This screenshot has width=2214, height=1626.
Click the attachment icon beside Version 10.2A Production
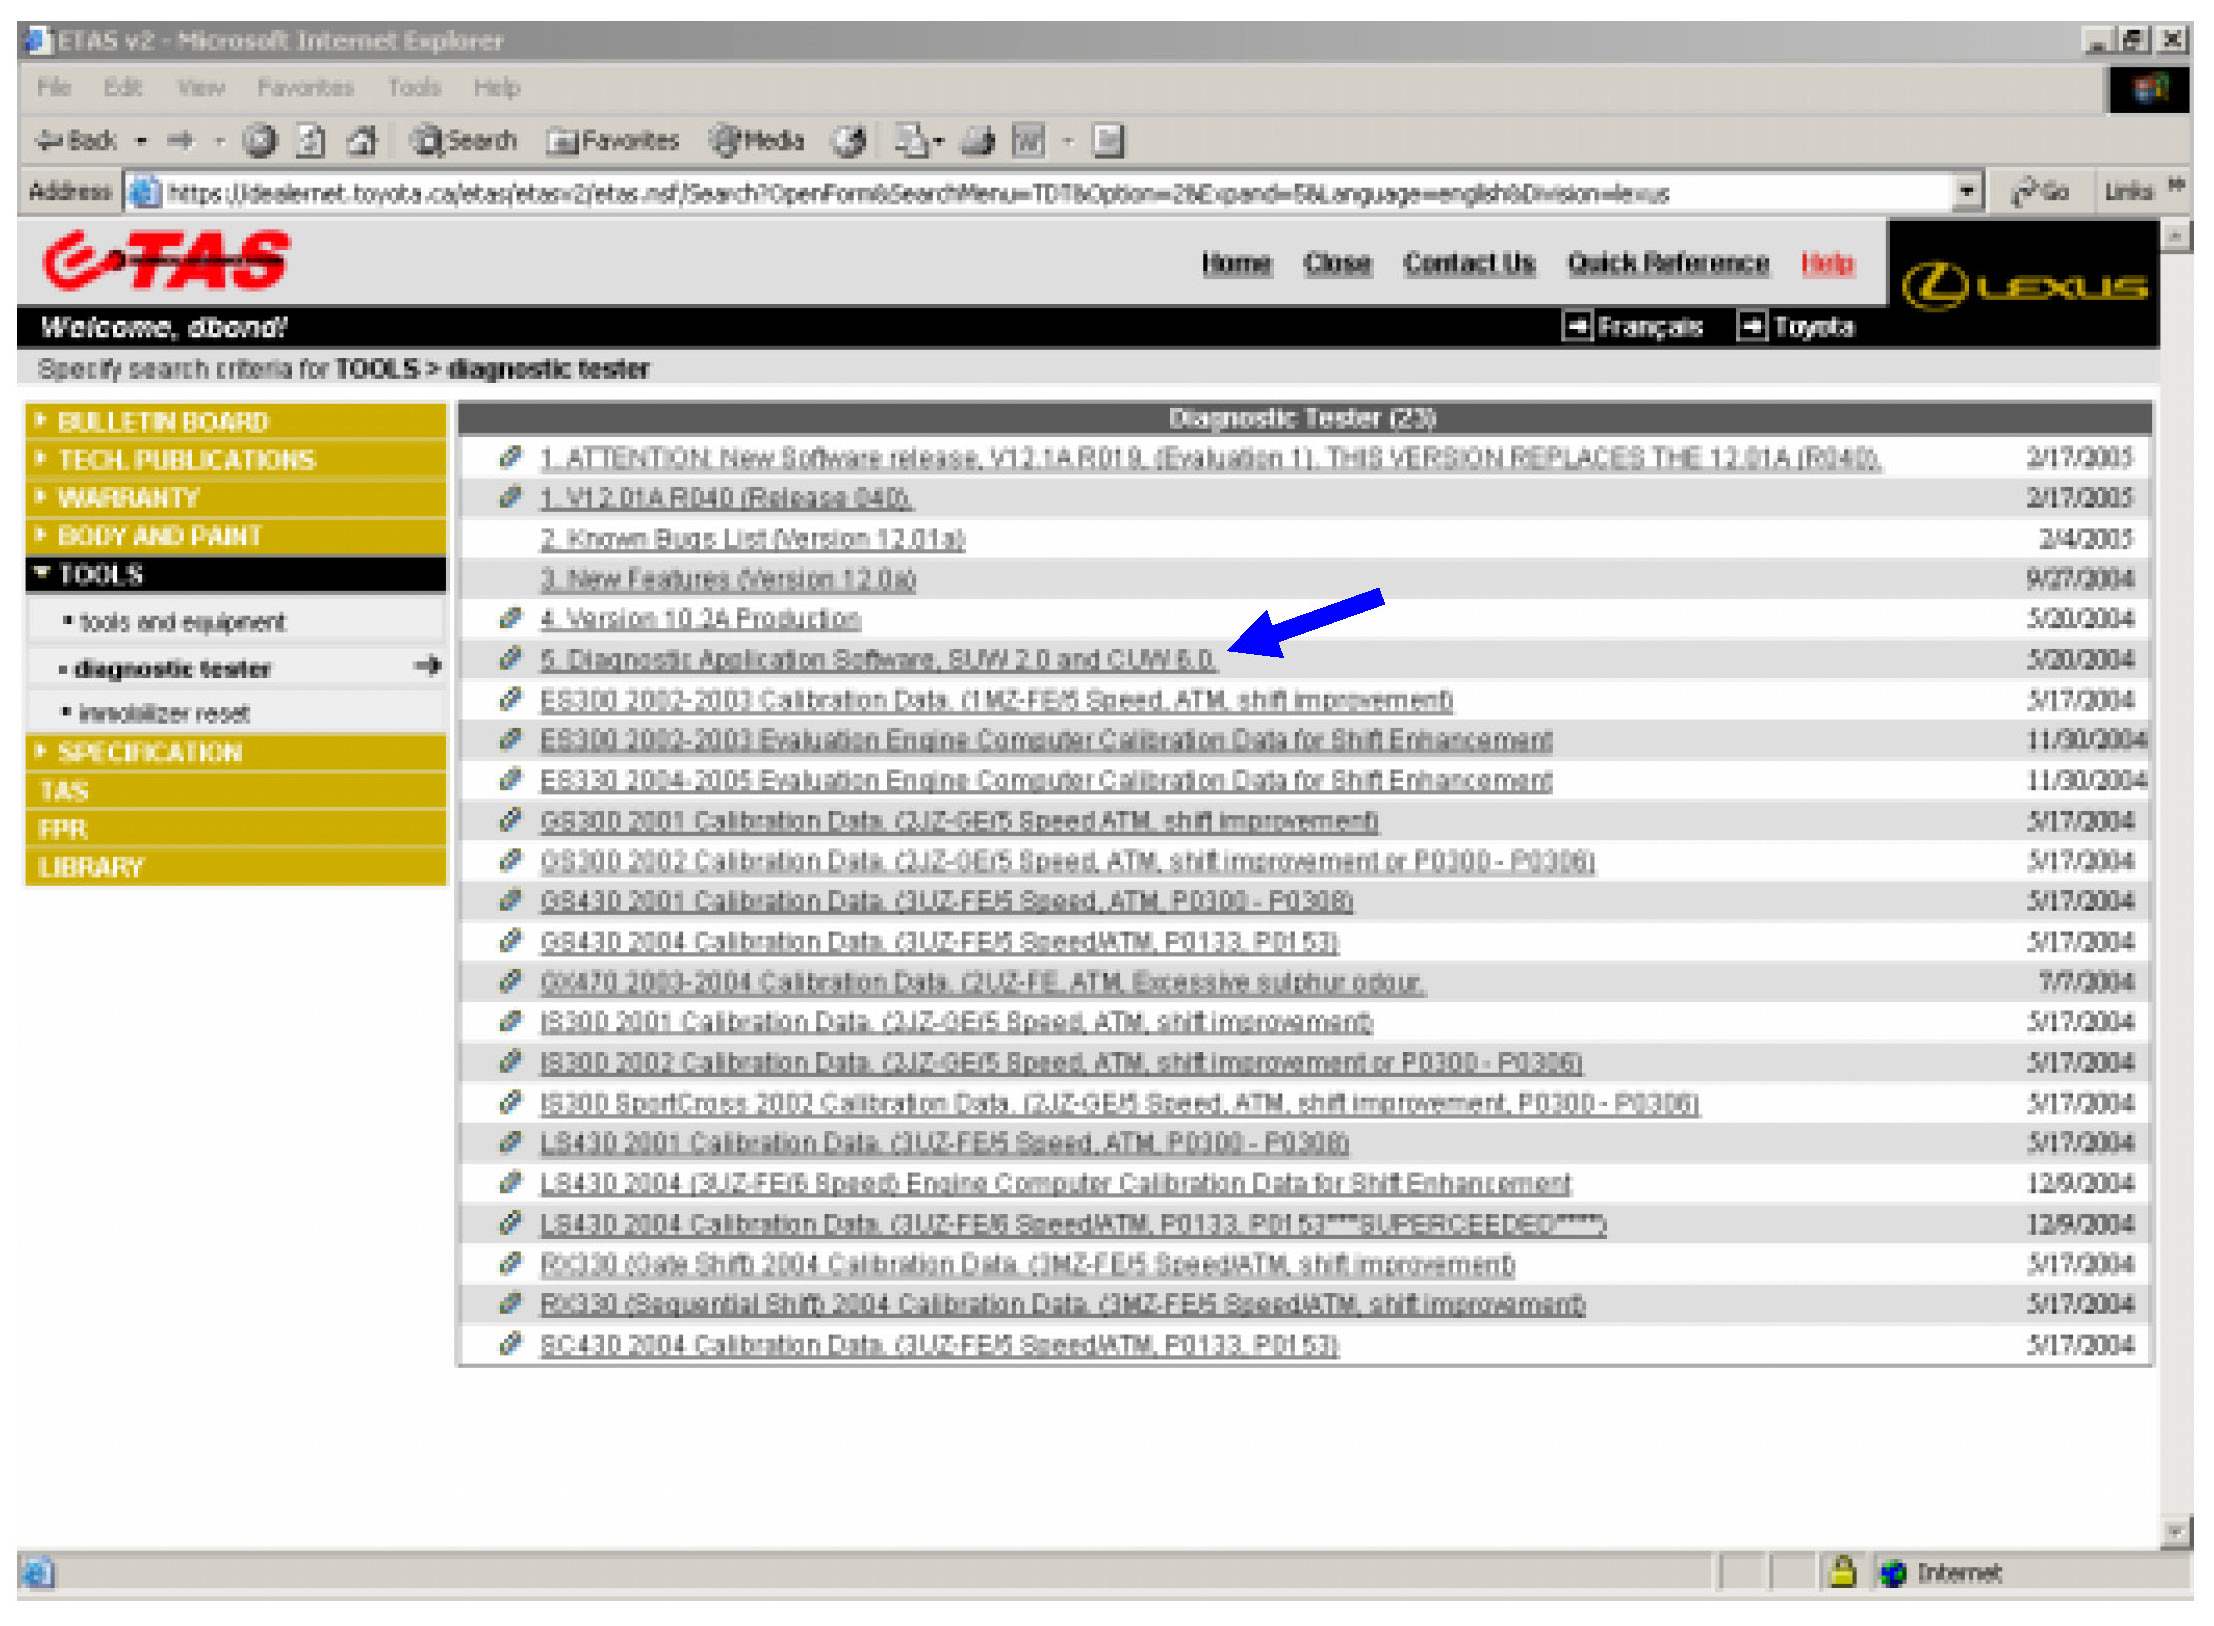511,618
